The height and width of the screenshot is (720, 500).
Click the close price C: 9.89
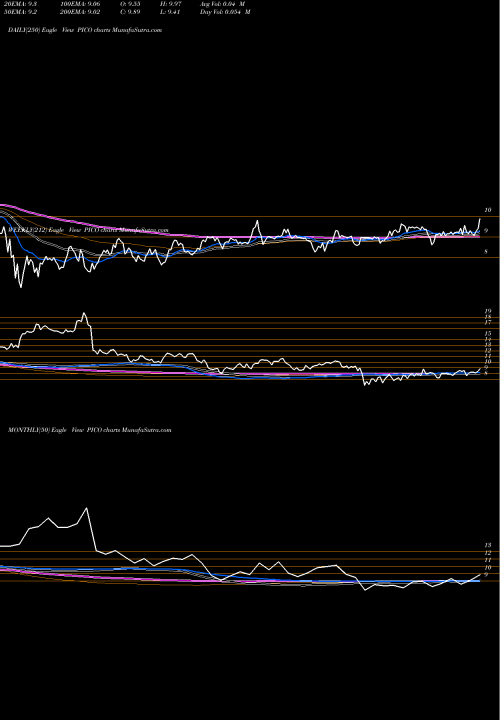[130, 12]
